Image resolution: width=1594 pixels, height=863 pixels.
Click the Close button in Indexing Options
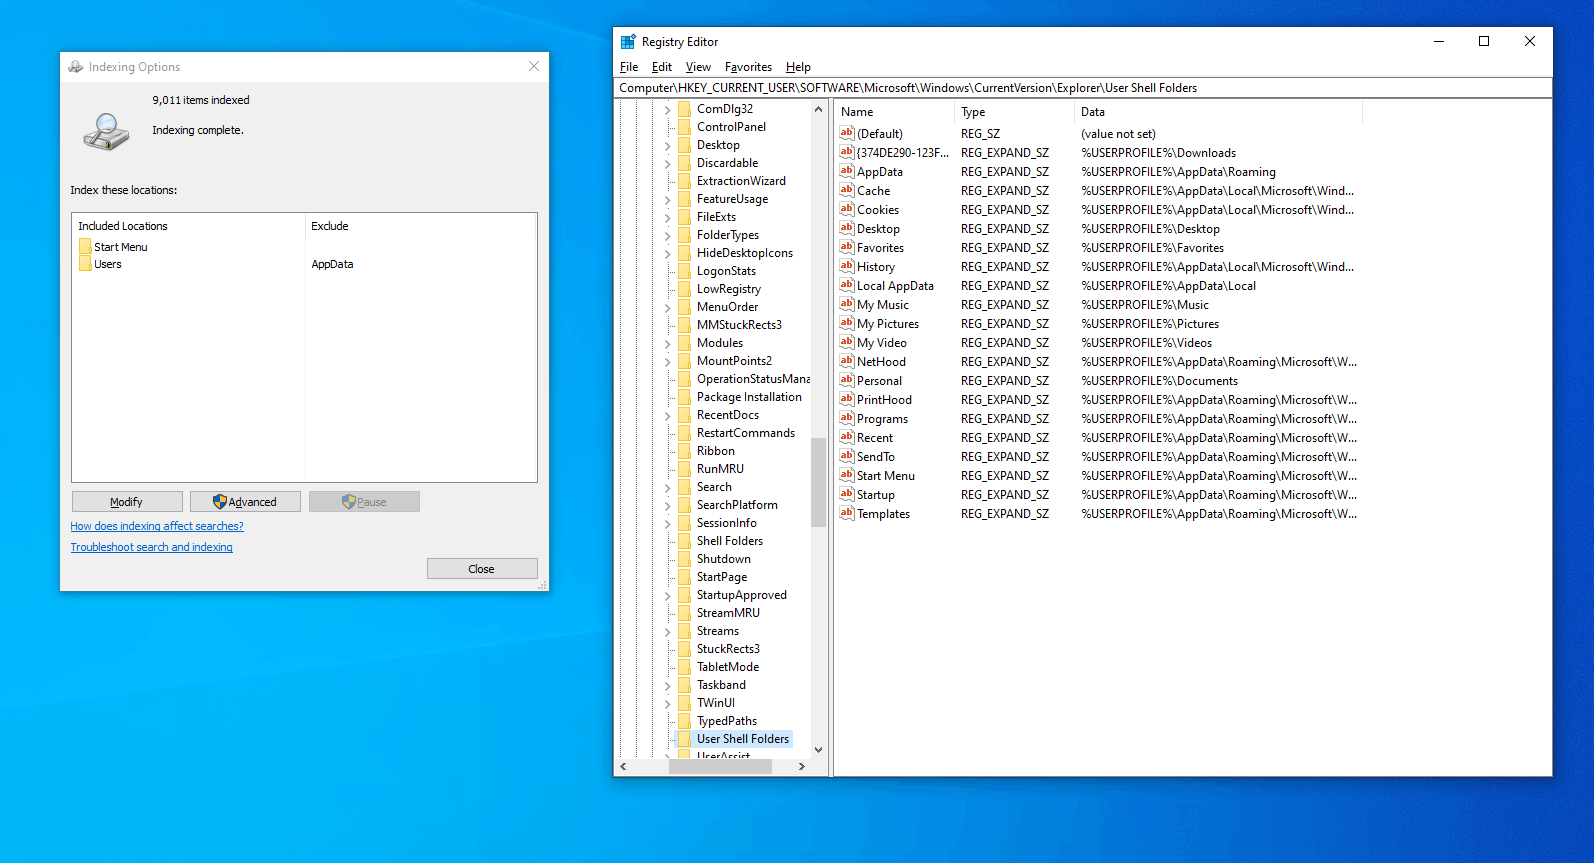482,568
